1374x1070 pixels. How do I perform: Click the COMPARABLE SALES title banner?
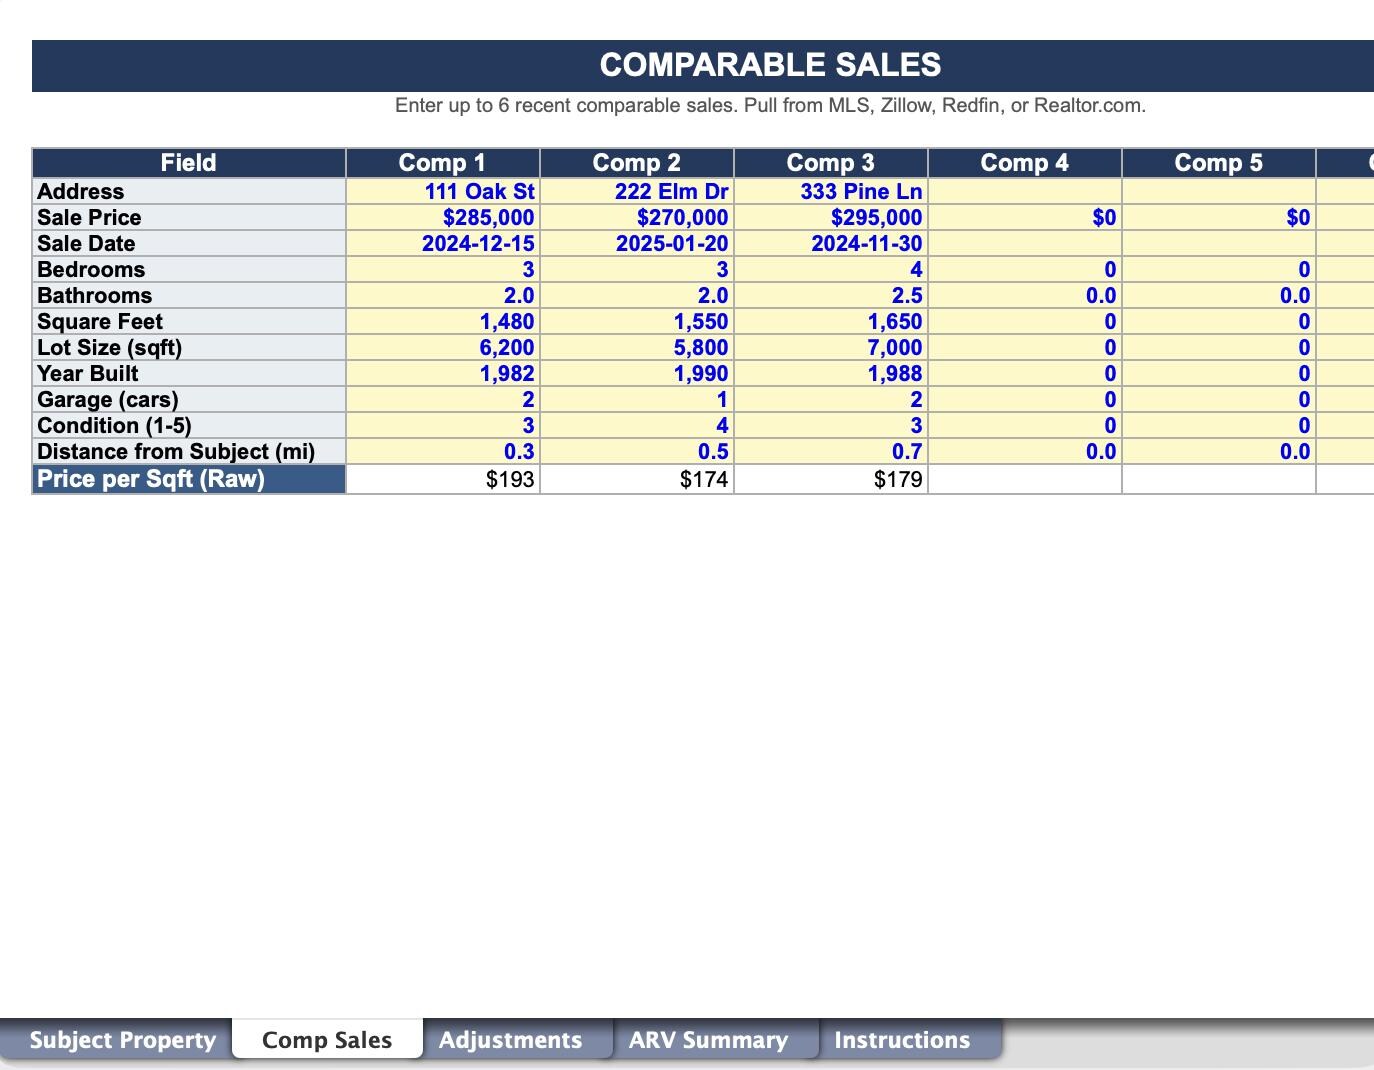pos(702,65)
